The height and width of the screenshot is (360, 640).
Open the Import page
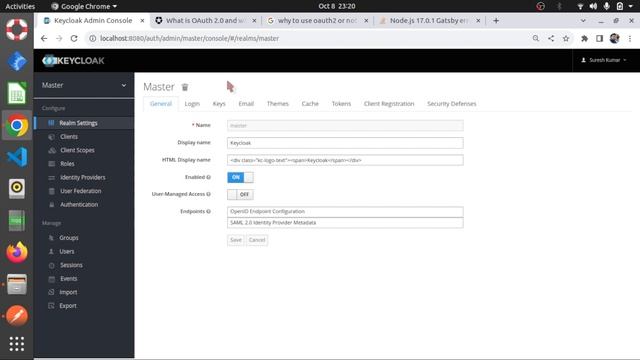point(68,292)
